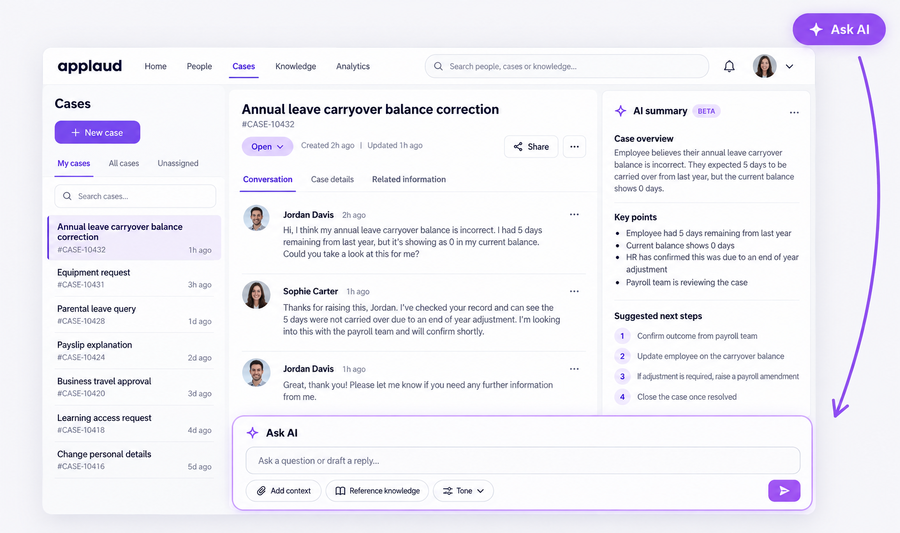Switch to the Unassigned tab

click(x=178, y=163)
